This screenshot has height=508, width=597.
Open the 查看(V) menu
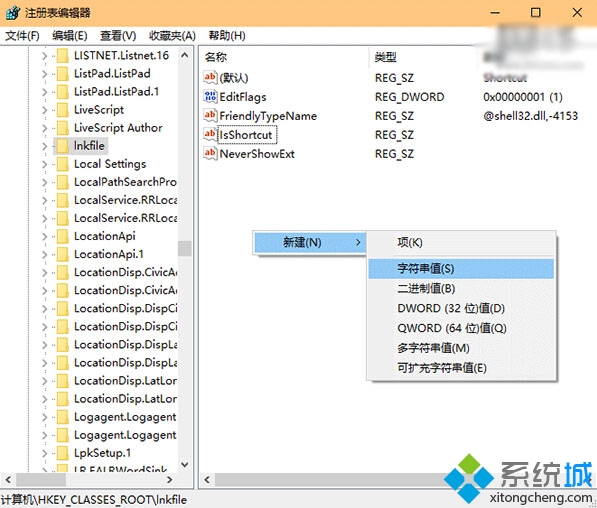coord(118,36)
